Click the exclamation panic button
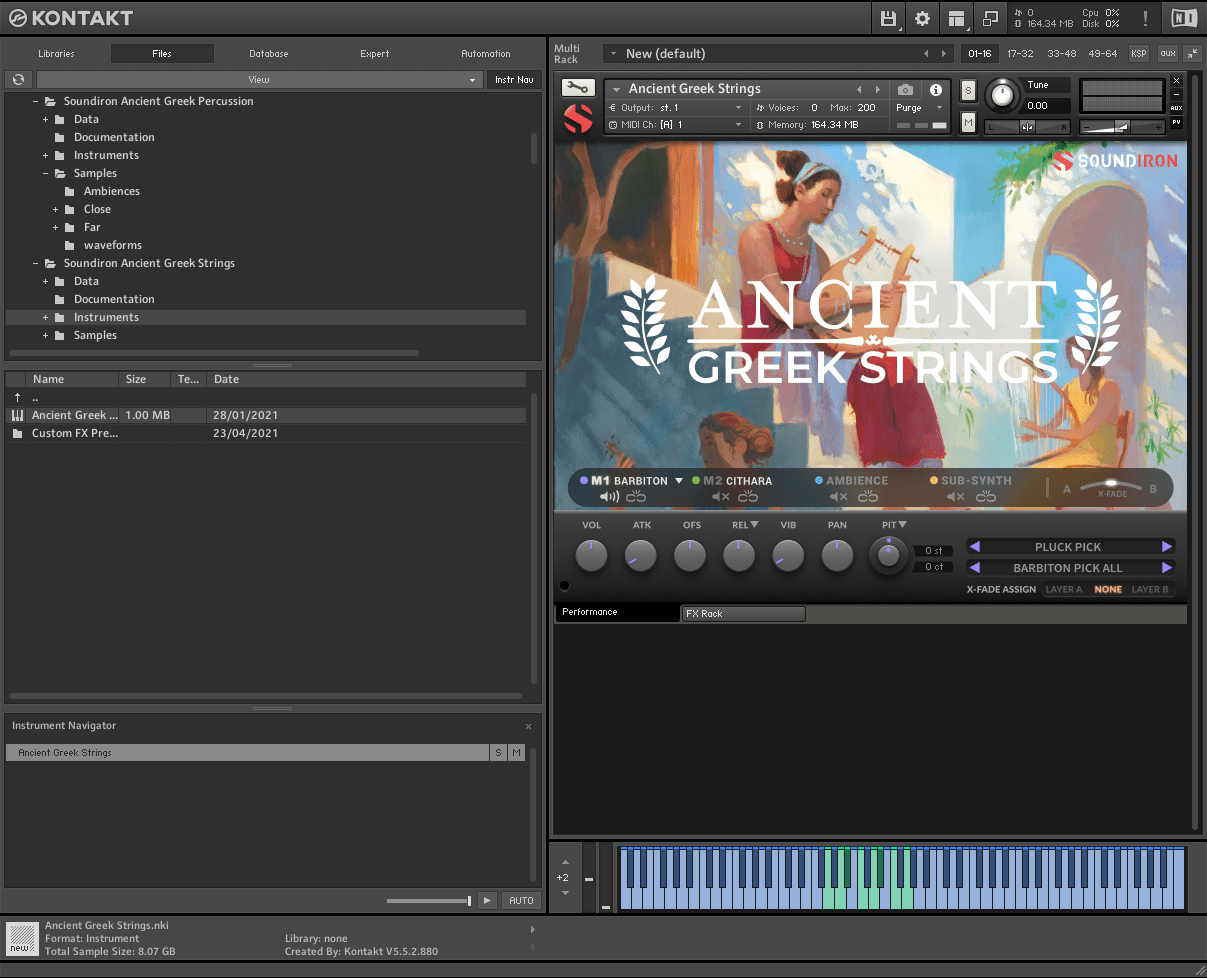This screenshot has width=1207, height=978. point(1145,18)
